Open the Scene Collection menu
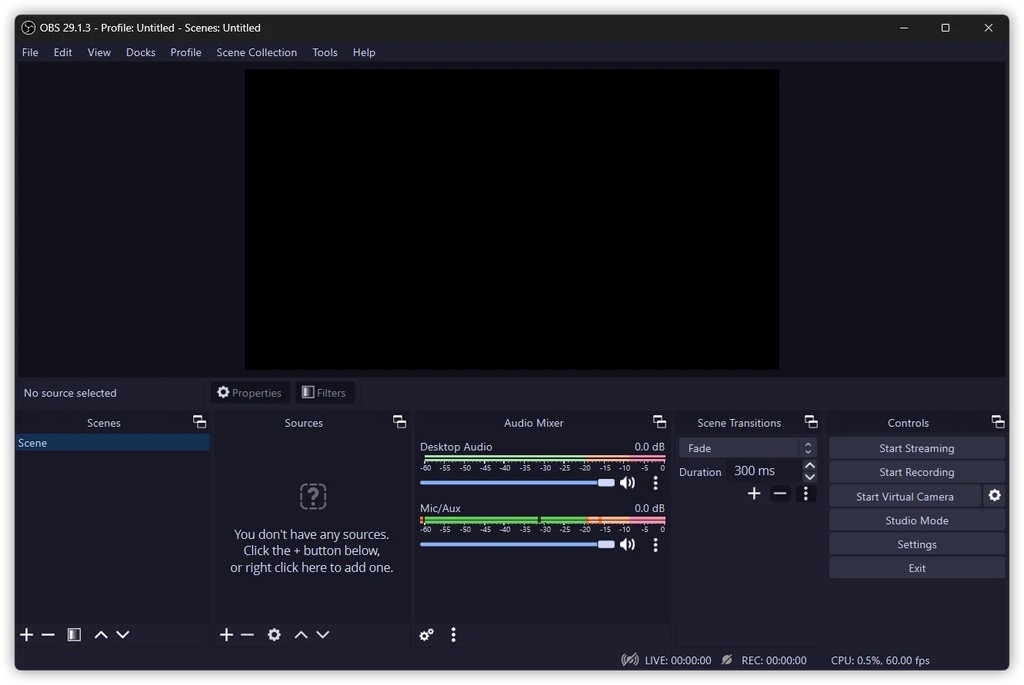Viewport: 1024px width, 685px height. (x=256, y=52)
